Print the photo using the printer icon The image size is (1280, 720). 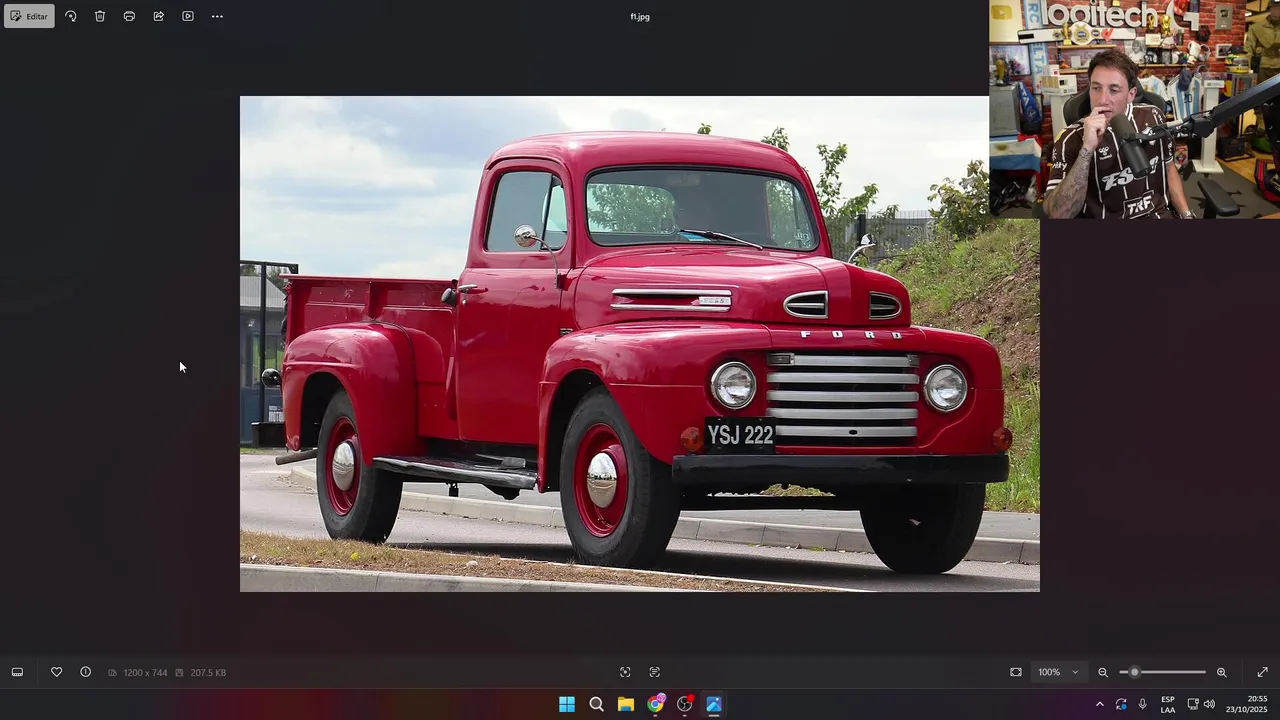point(129,16)
